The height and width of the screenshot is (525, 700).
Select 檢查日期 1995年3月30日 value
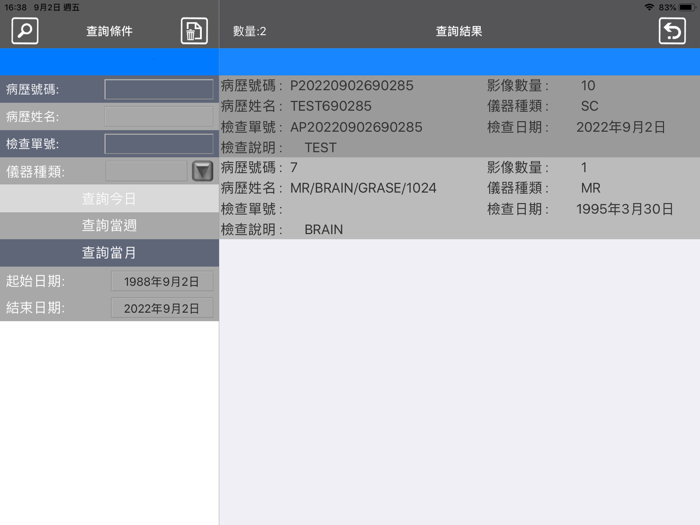pyautogui.click(x=625, y=209)
